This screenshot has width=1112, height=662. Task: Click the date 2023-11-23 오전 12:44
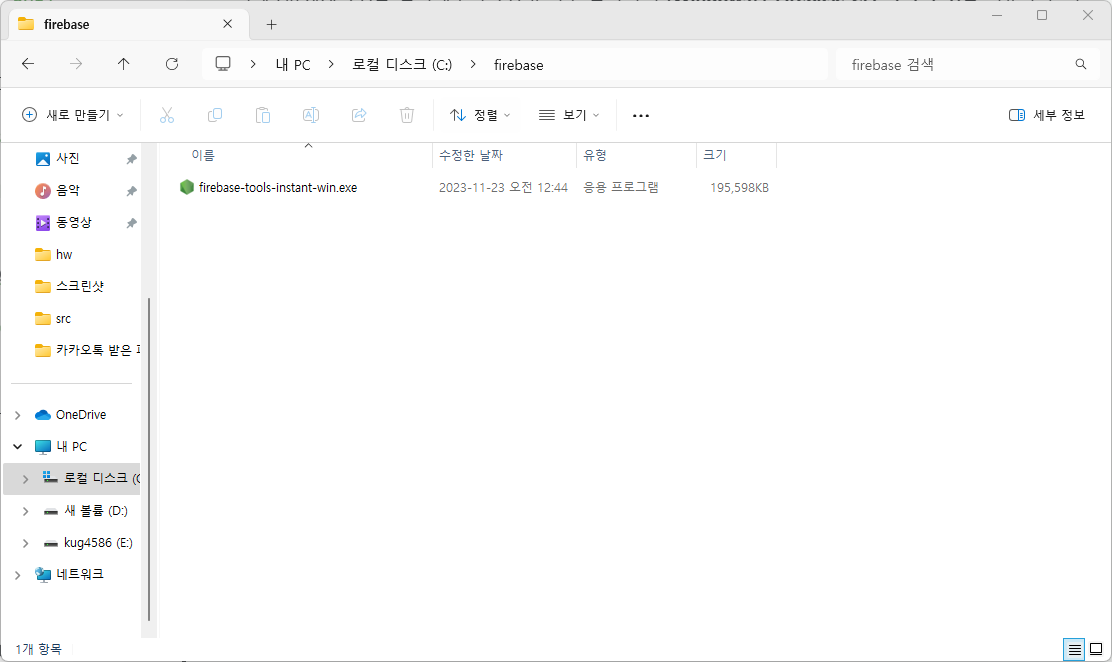(503, 187)
